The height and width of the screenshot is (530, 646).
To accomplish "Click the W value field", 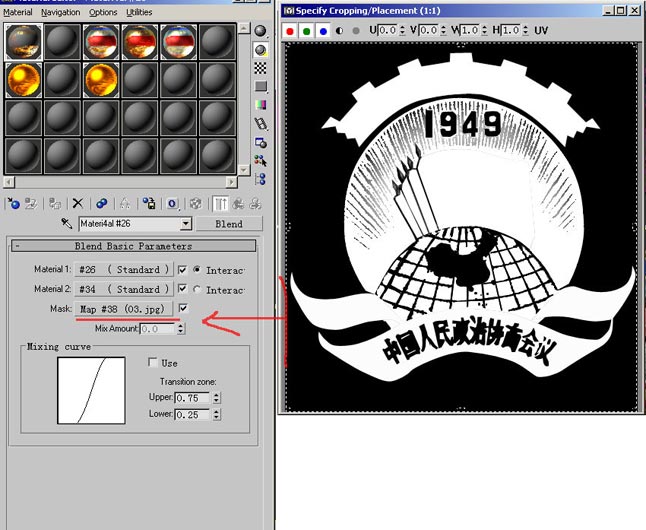I will coord(470,30).
